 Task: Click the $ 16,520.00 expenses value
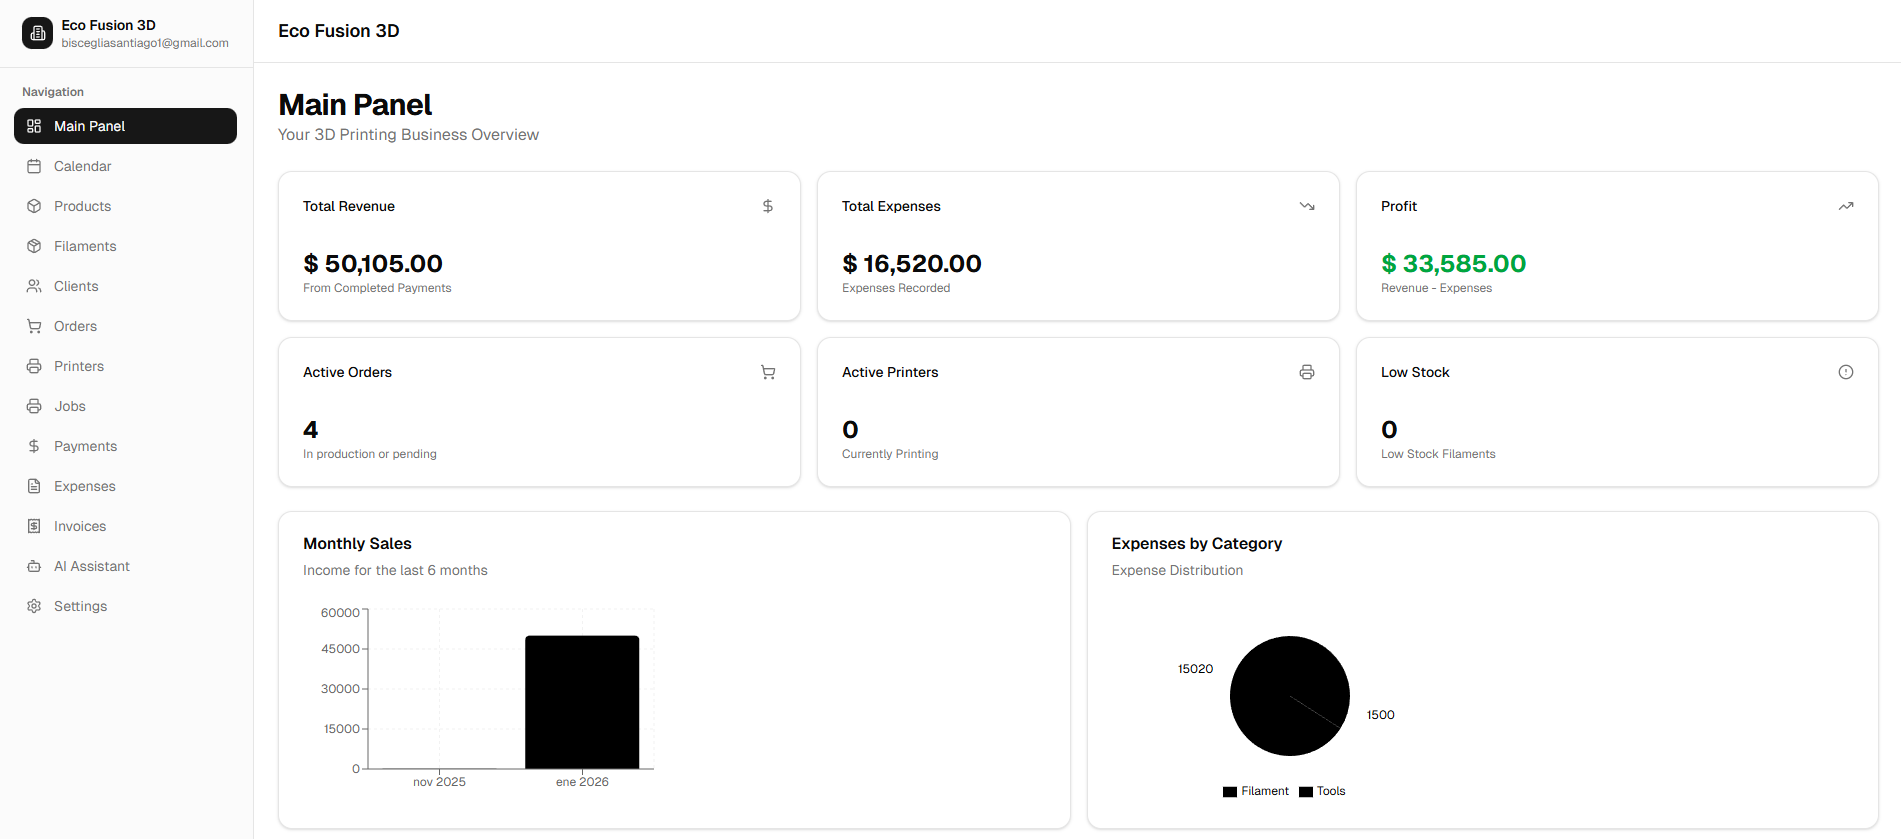pyautogui.click(x=912, y=264)
